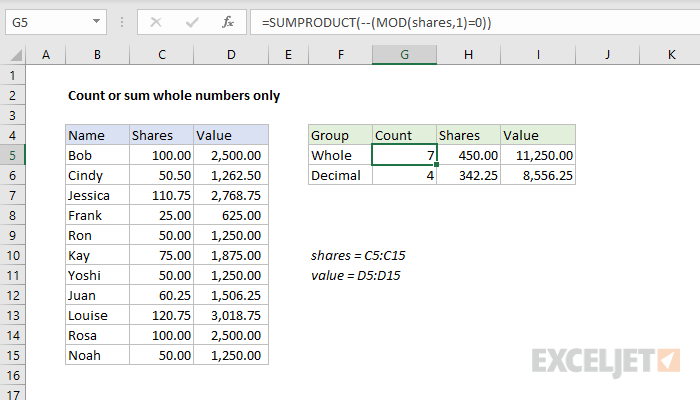Select column G header
700x400 pixels.
[404, 55]
